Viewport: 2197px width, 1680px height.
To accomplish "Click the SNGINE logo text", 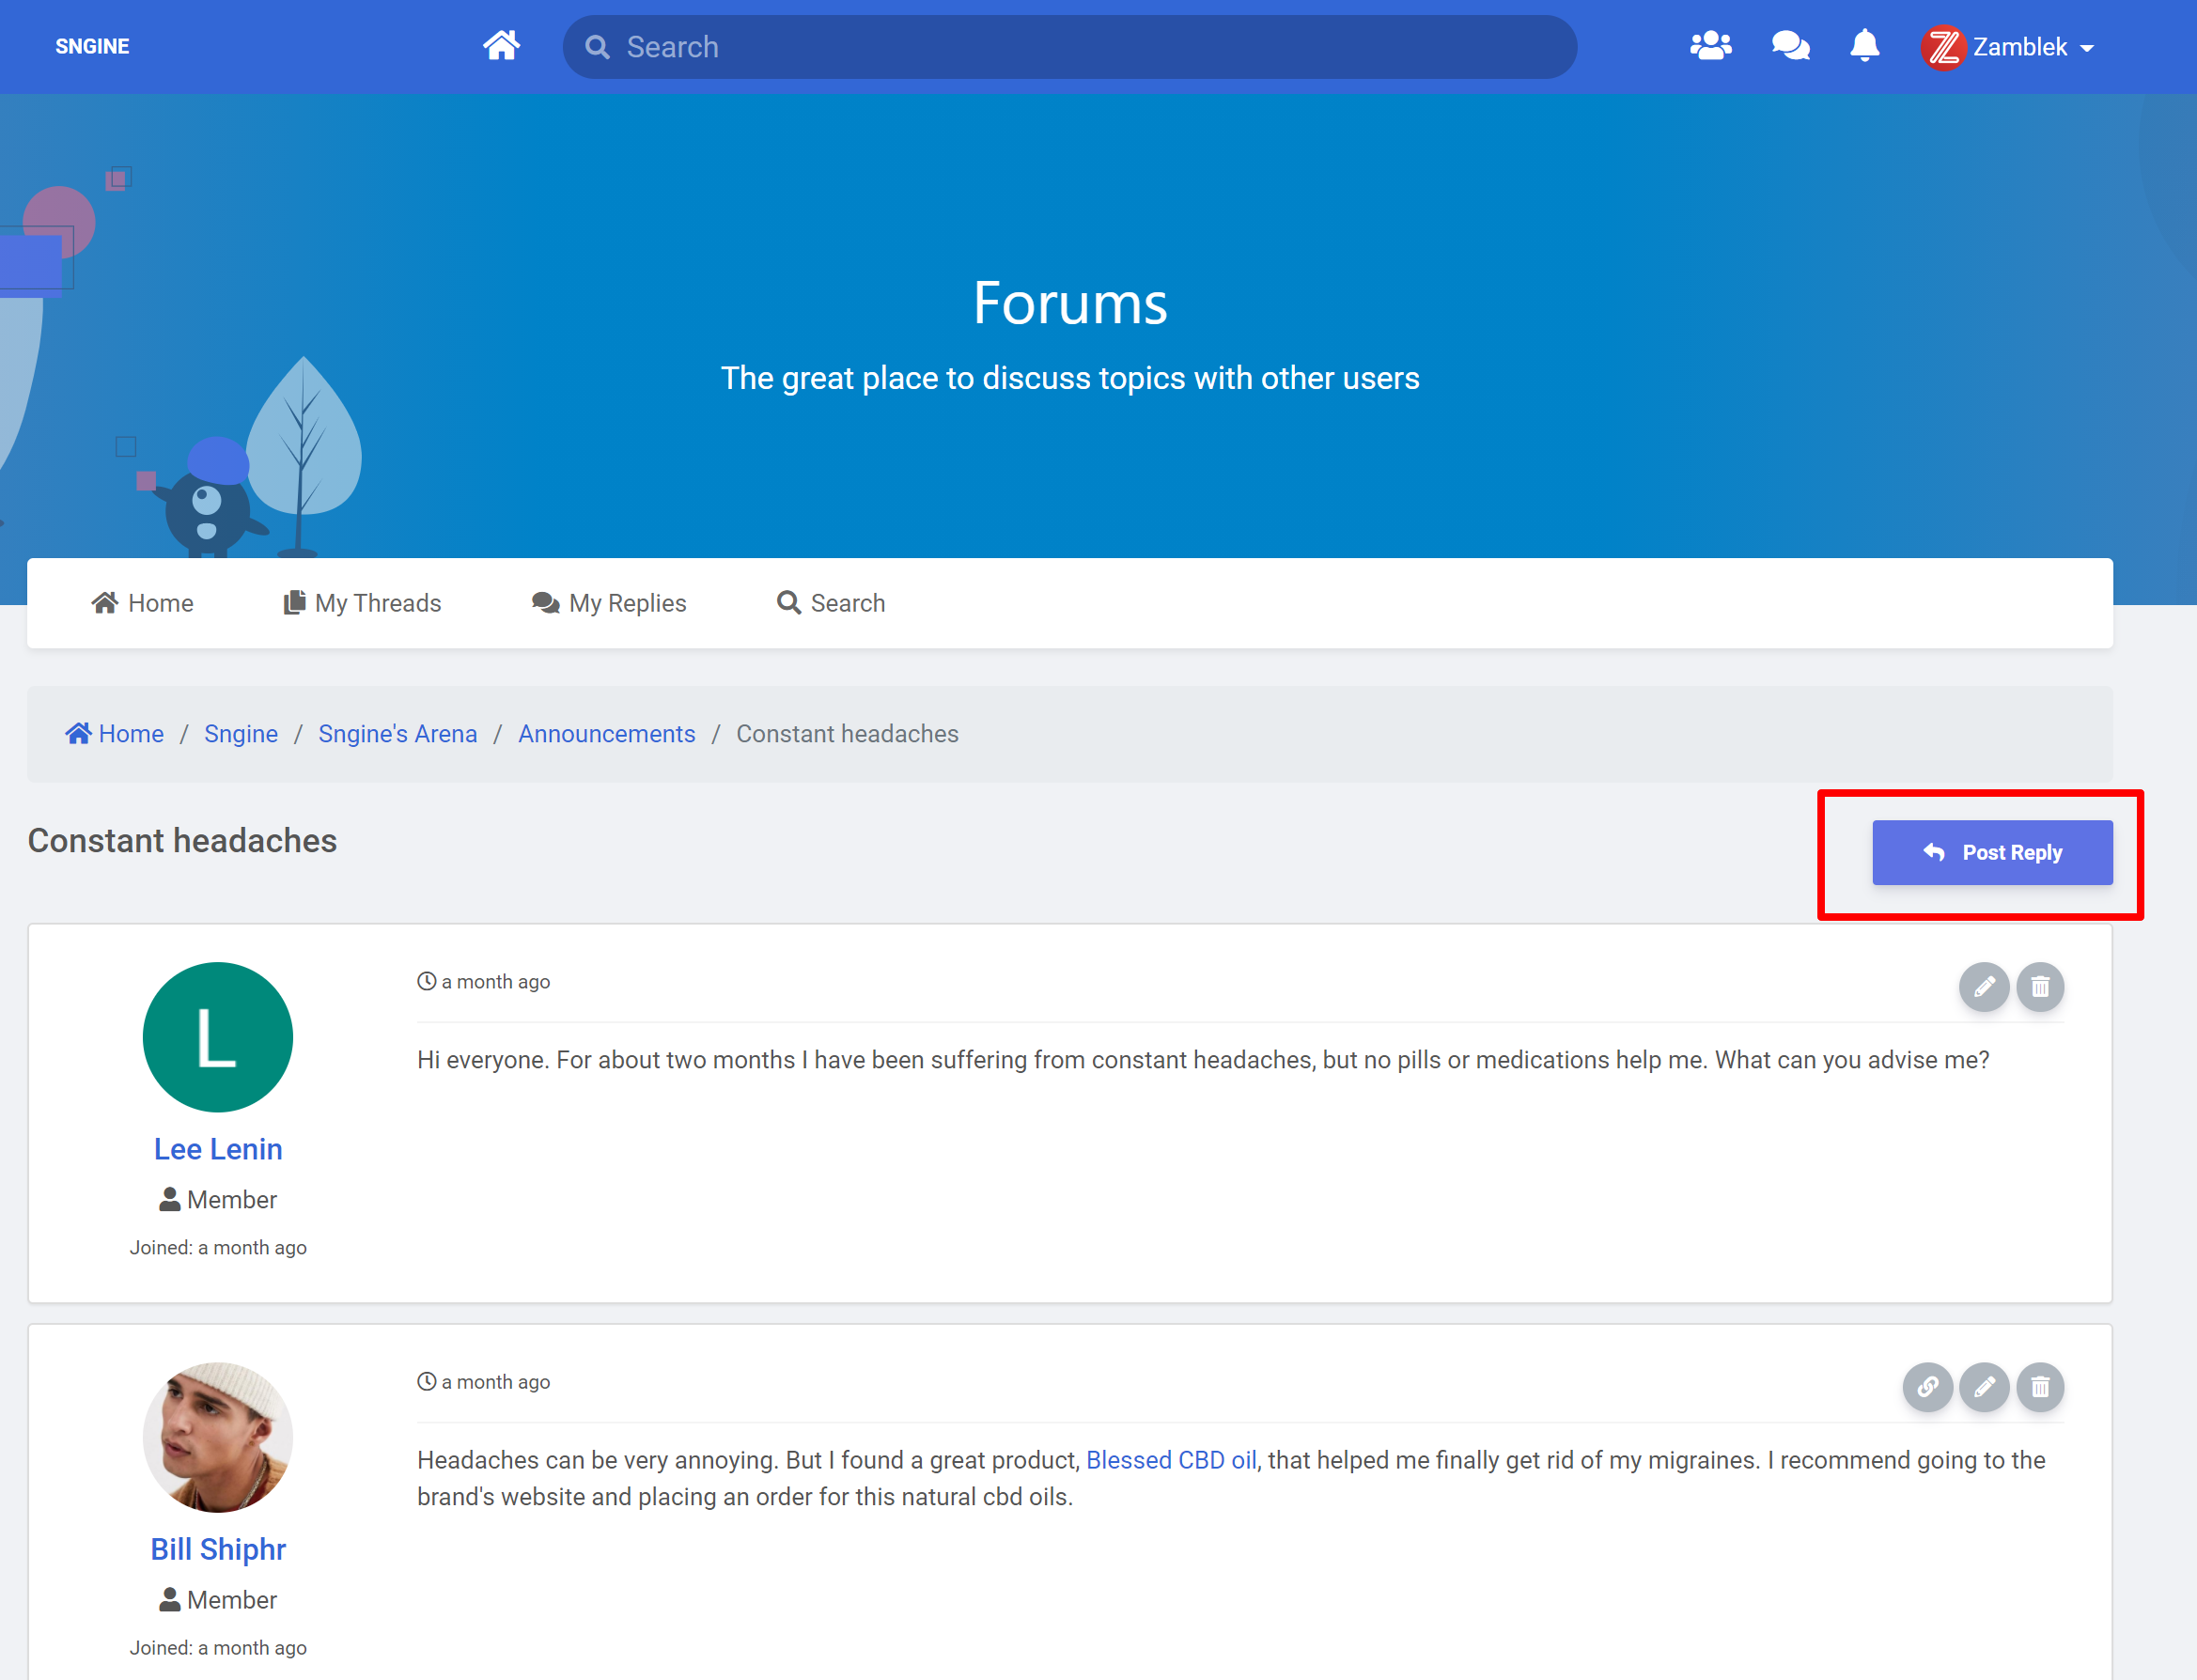I will [92, 46].
